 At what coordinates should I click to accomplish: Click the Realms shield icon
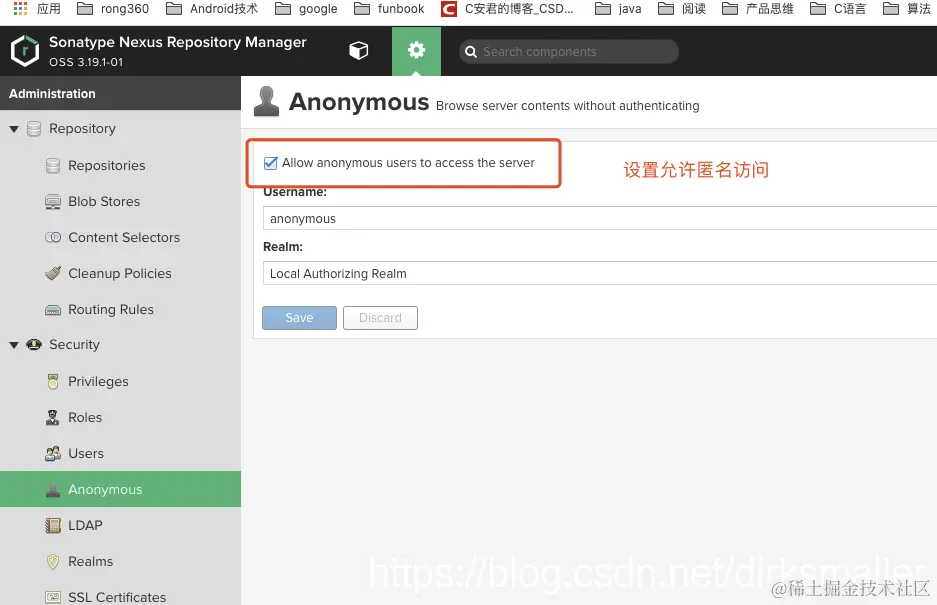tap(53, 561)
